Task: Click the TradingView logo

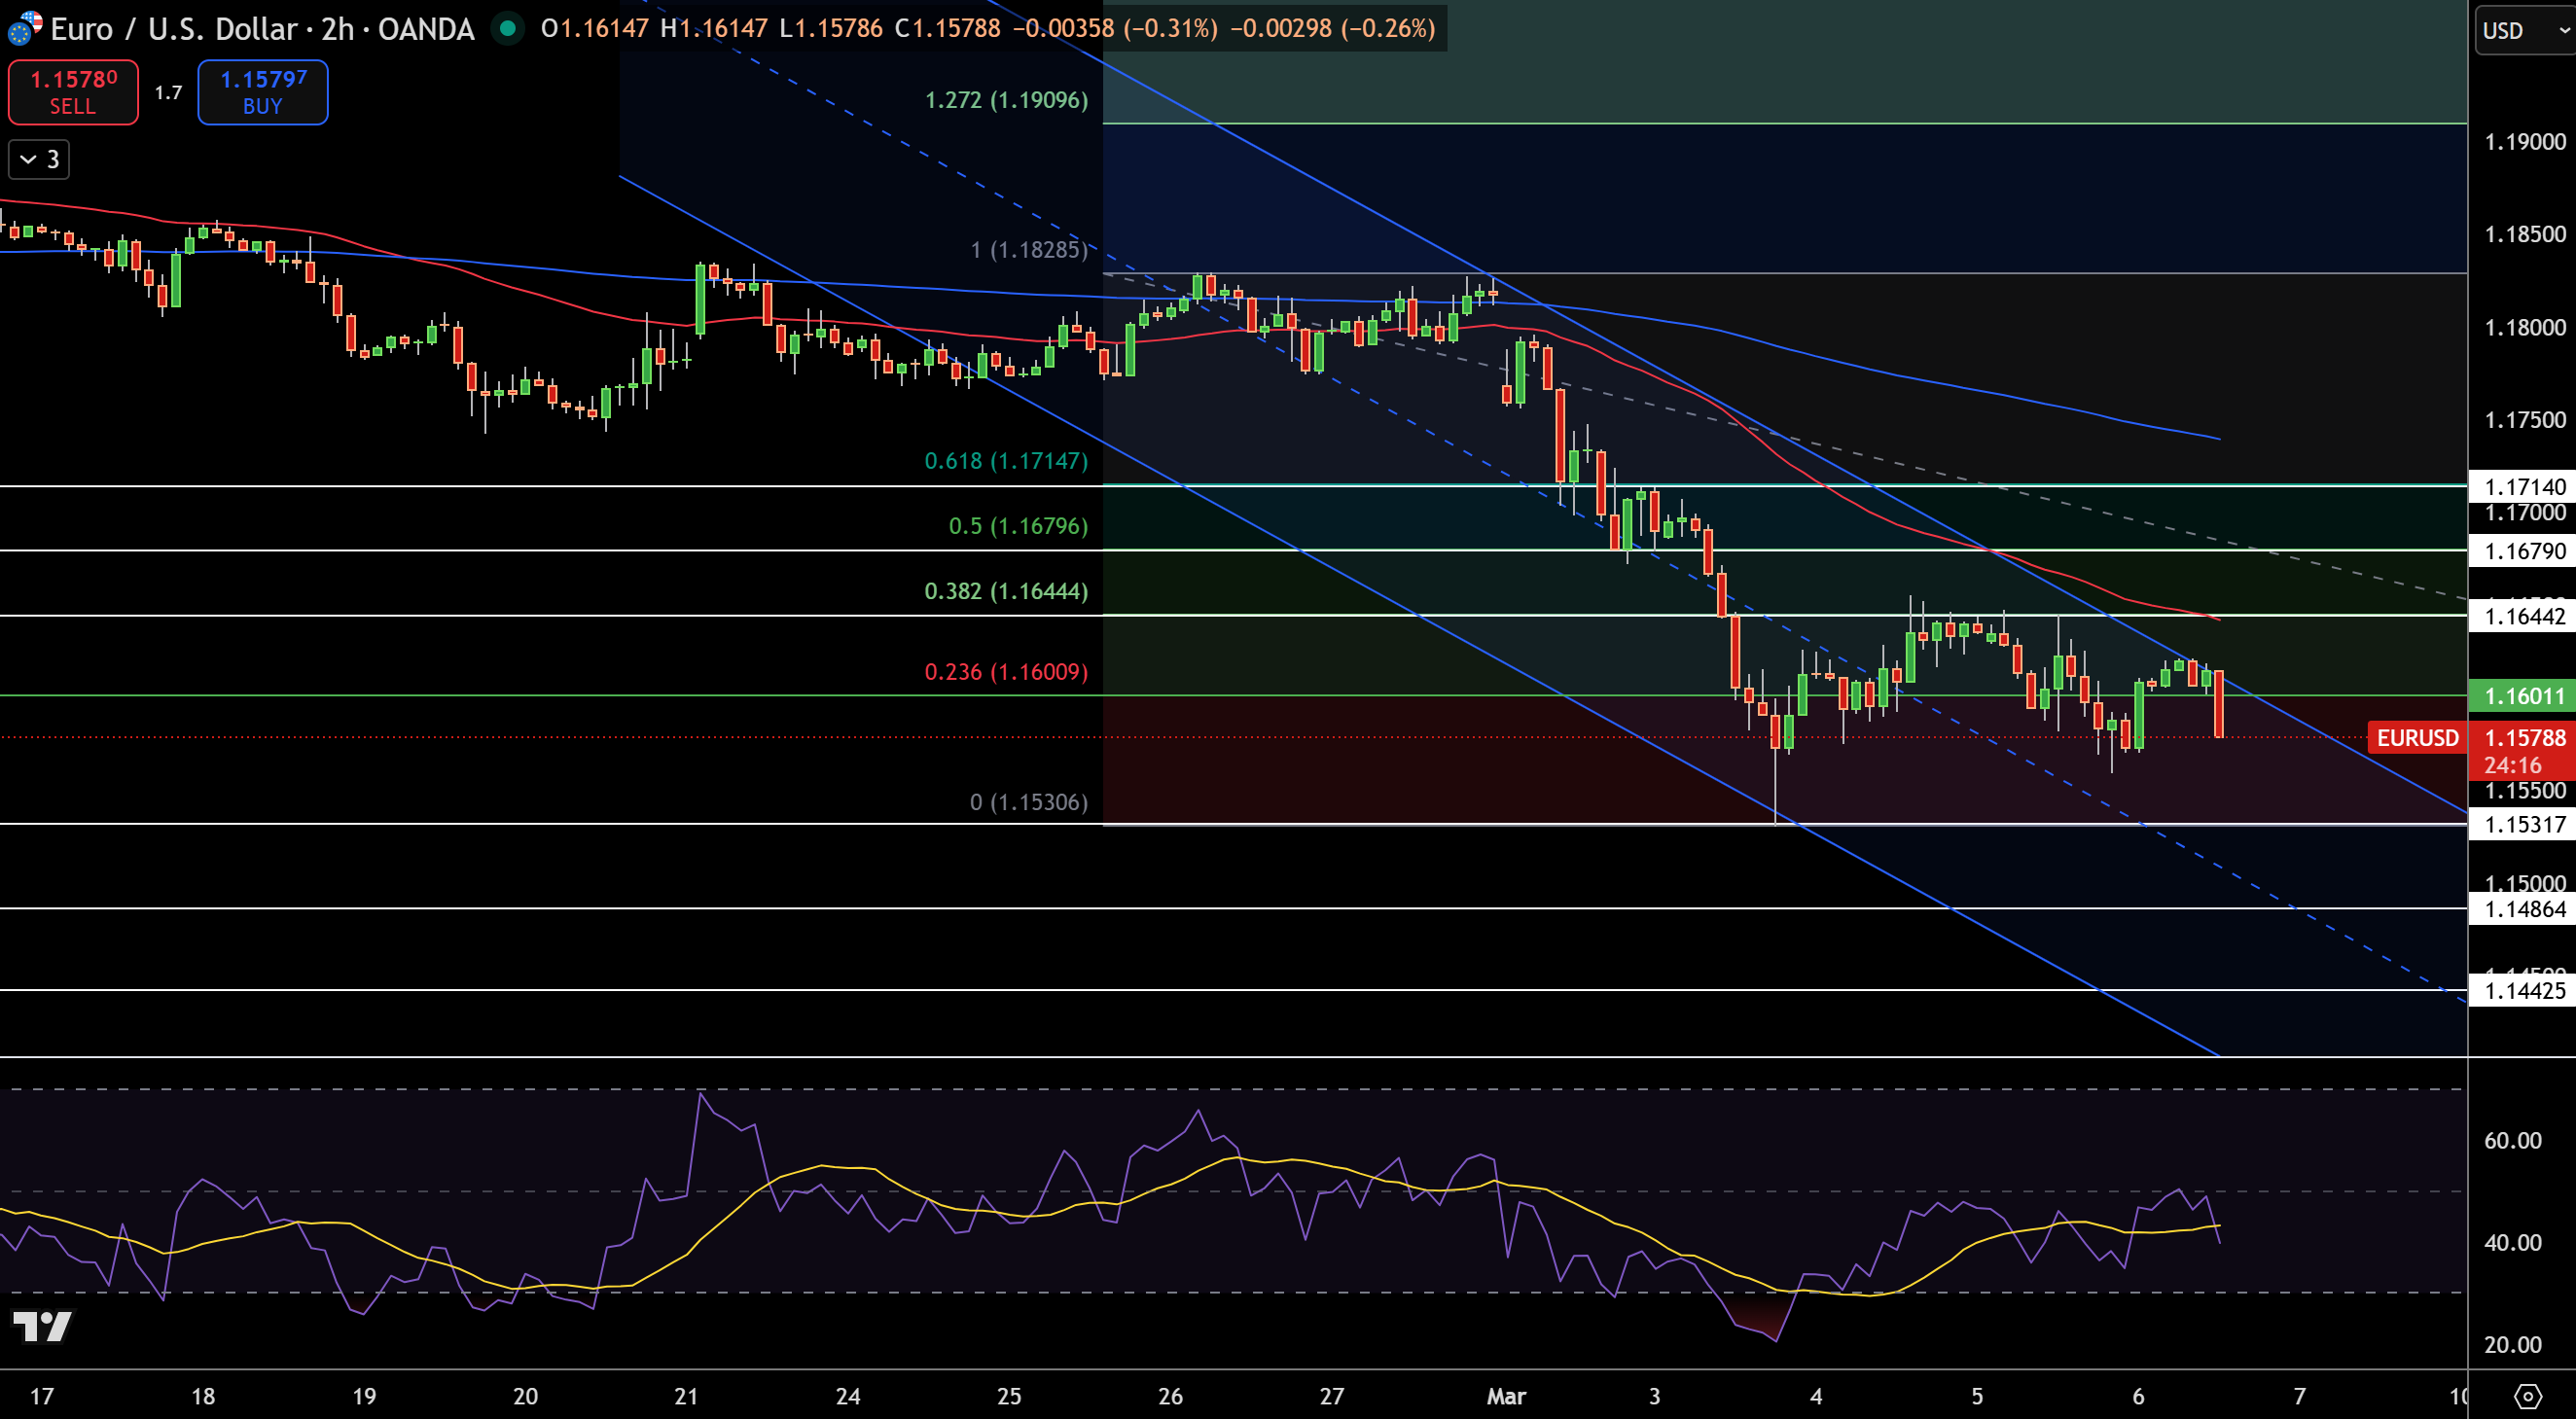Action: tap(42, 1326)
